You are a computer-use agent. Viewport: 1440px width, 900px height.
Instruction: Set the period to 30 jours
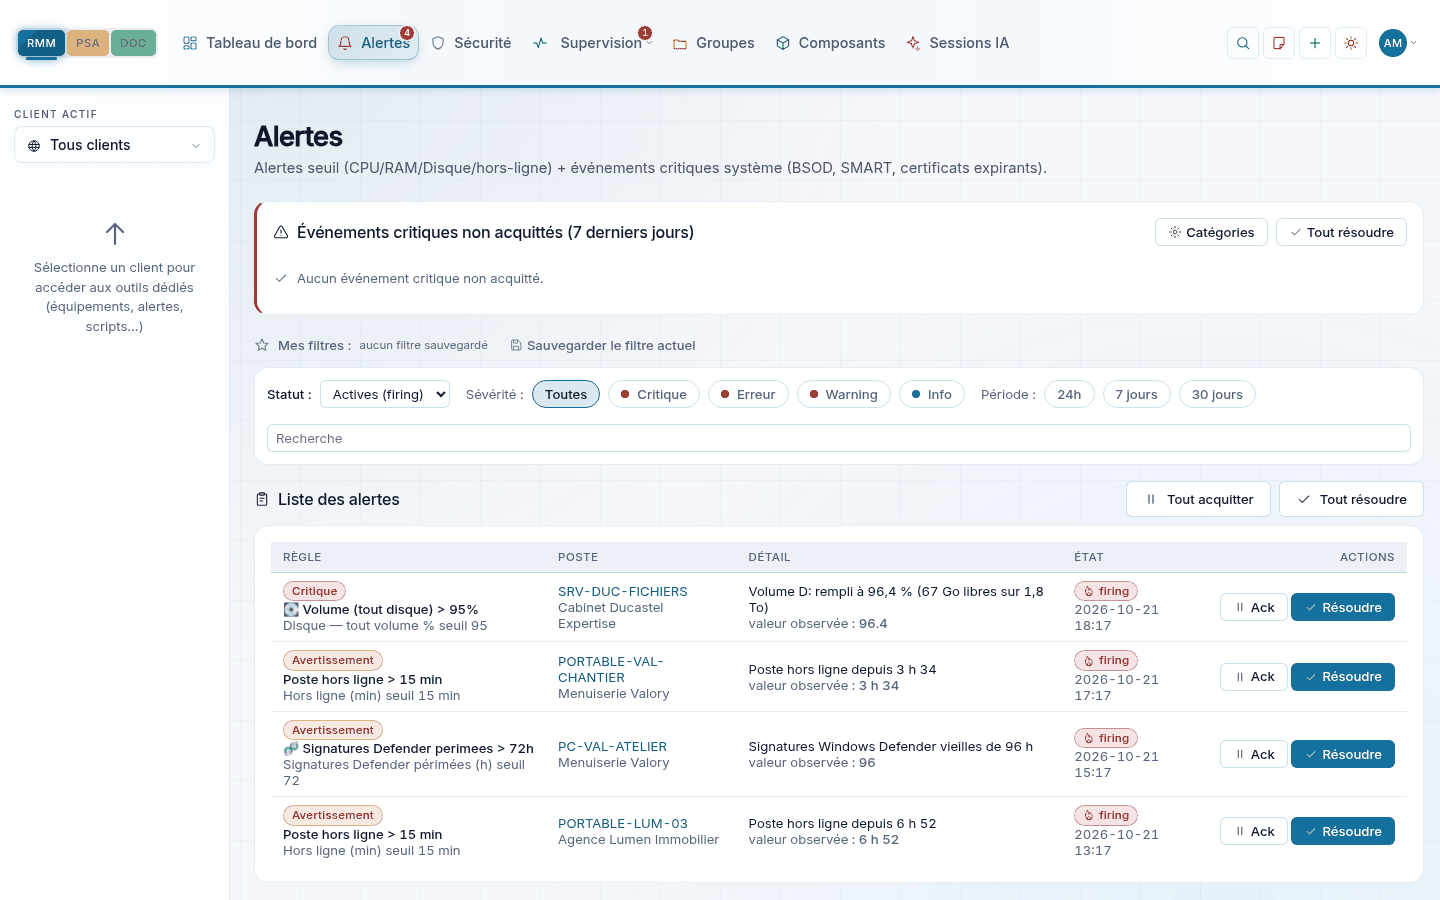click(x=1217, y=394)
